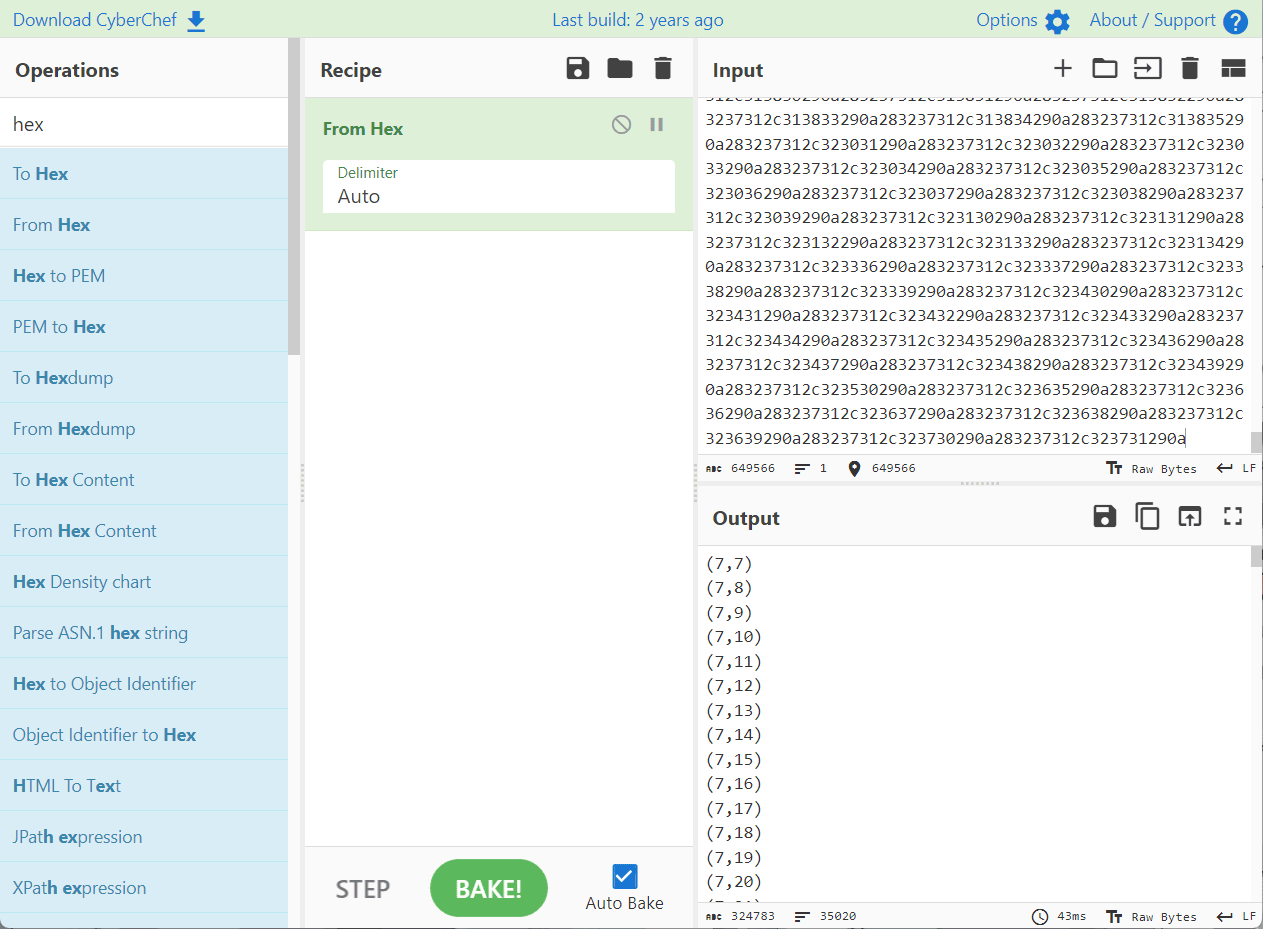Clear the recipe with trash icon

[662, 69]
